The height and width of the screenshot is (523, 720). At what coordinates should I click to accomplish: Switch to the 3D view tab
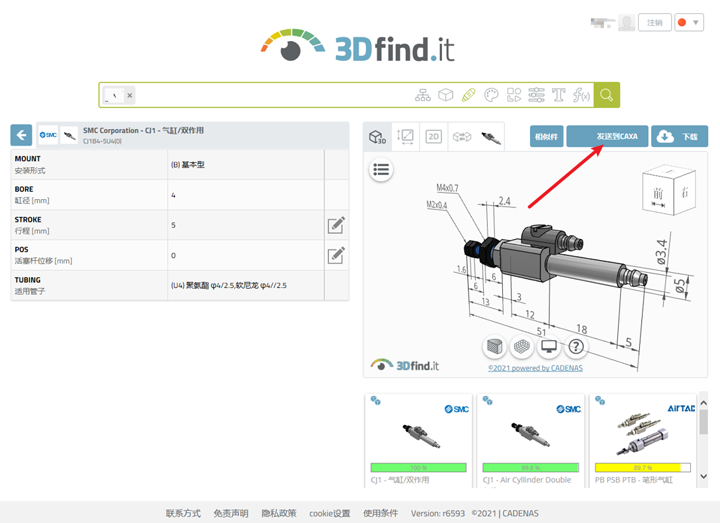point(377,136)
